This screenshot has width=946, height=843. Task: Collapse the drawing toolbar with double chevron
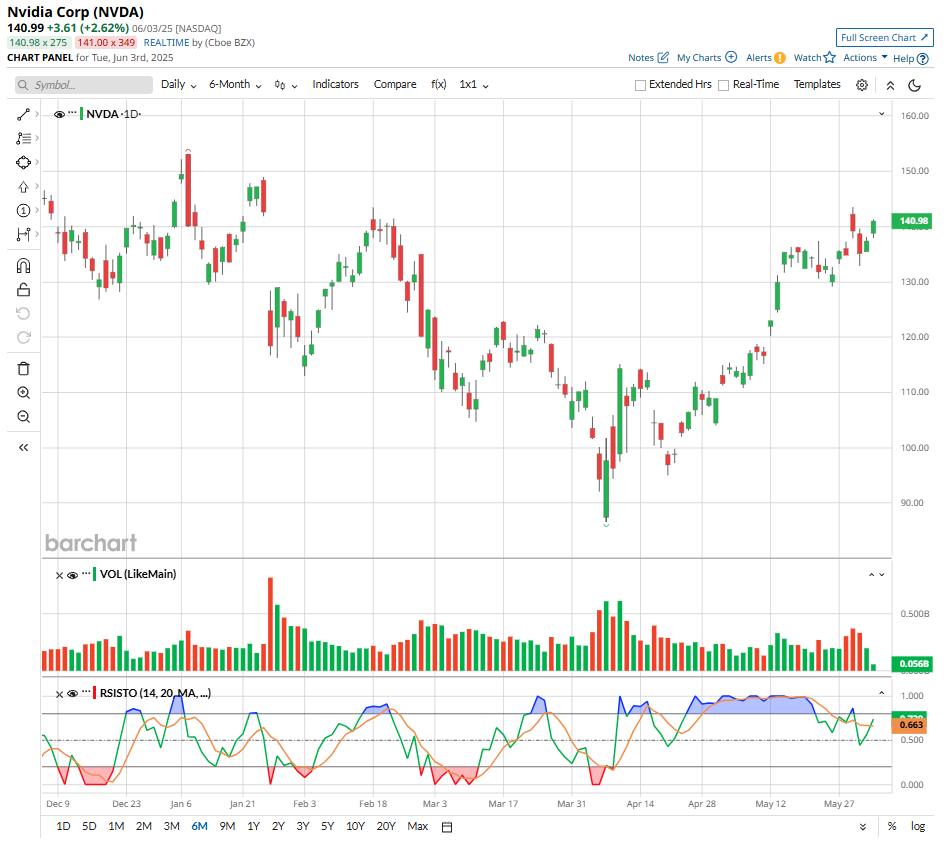pyautogui.click(x=24, y=448)
